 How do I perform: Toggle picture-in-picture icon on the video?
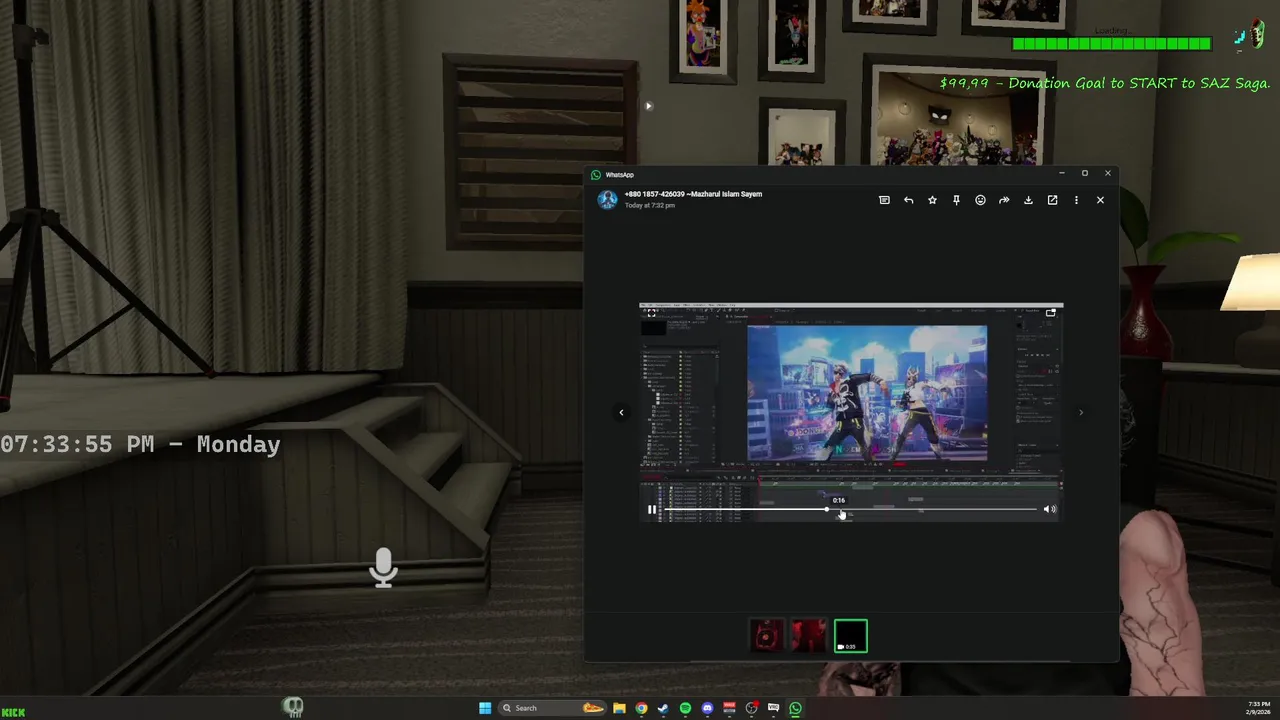[x=1050, y=313]
